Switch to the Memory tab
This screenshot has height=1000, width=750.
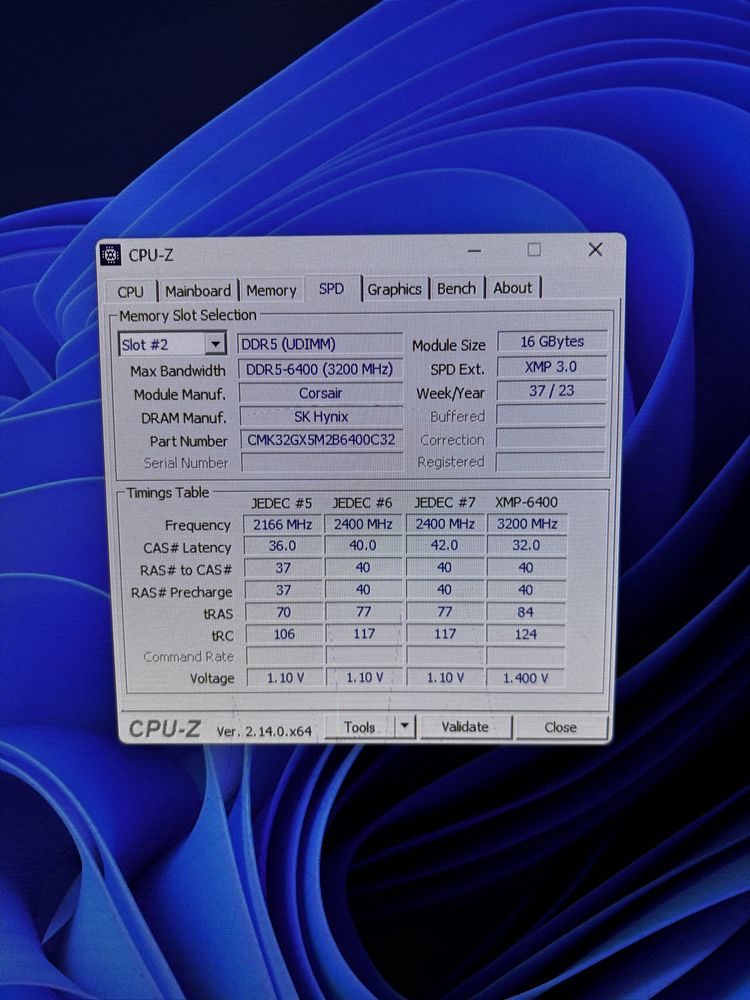tap(271, 290)
